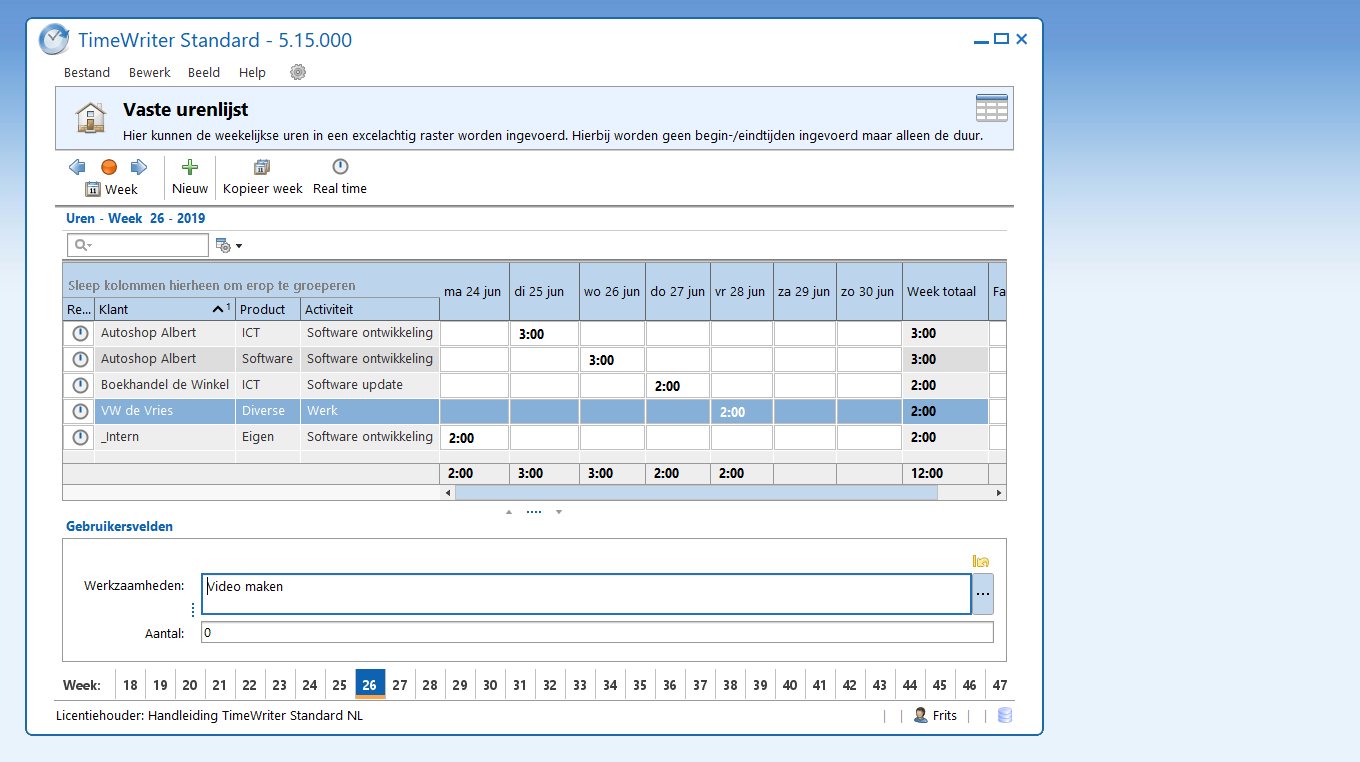Click the 2:00 cell for _Intern on ma 24 jun

475,437
